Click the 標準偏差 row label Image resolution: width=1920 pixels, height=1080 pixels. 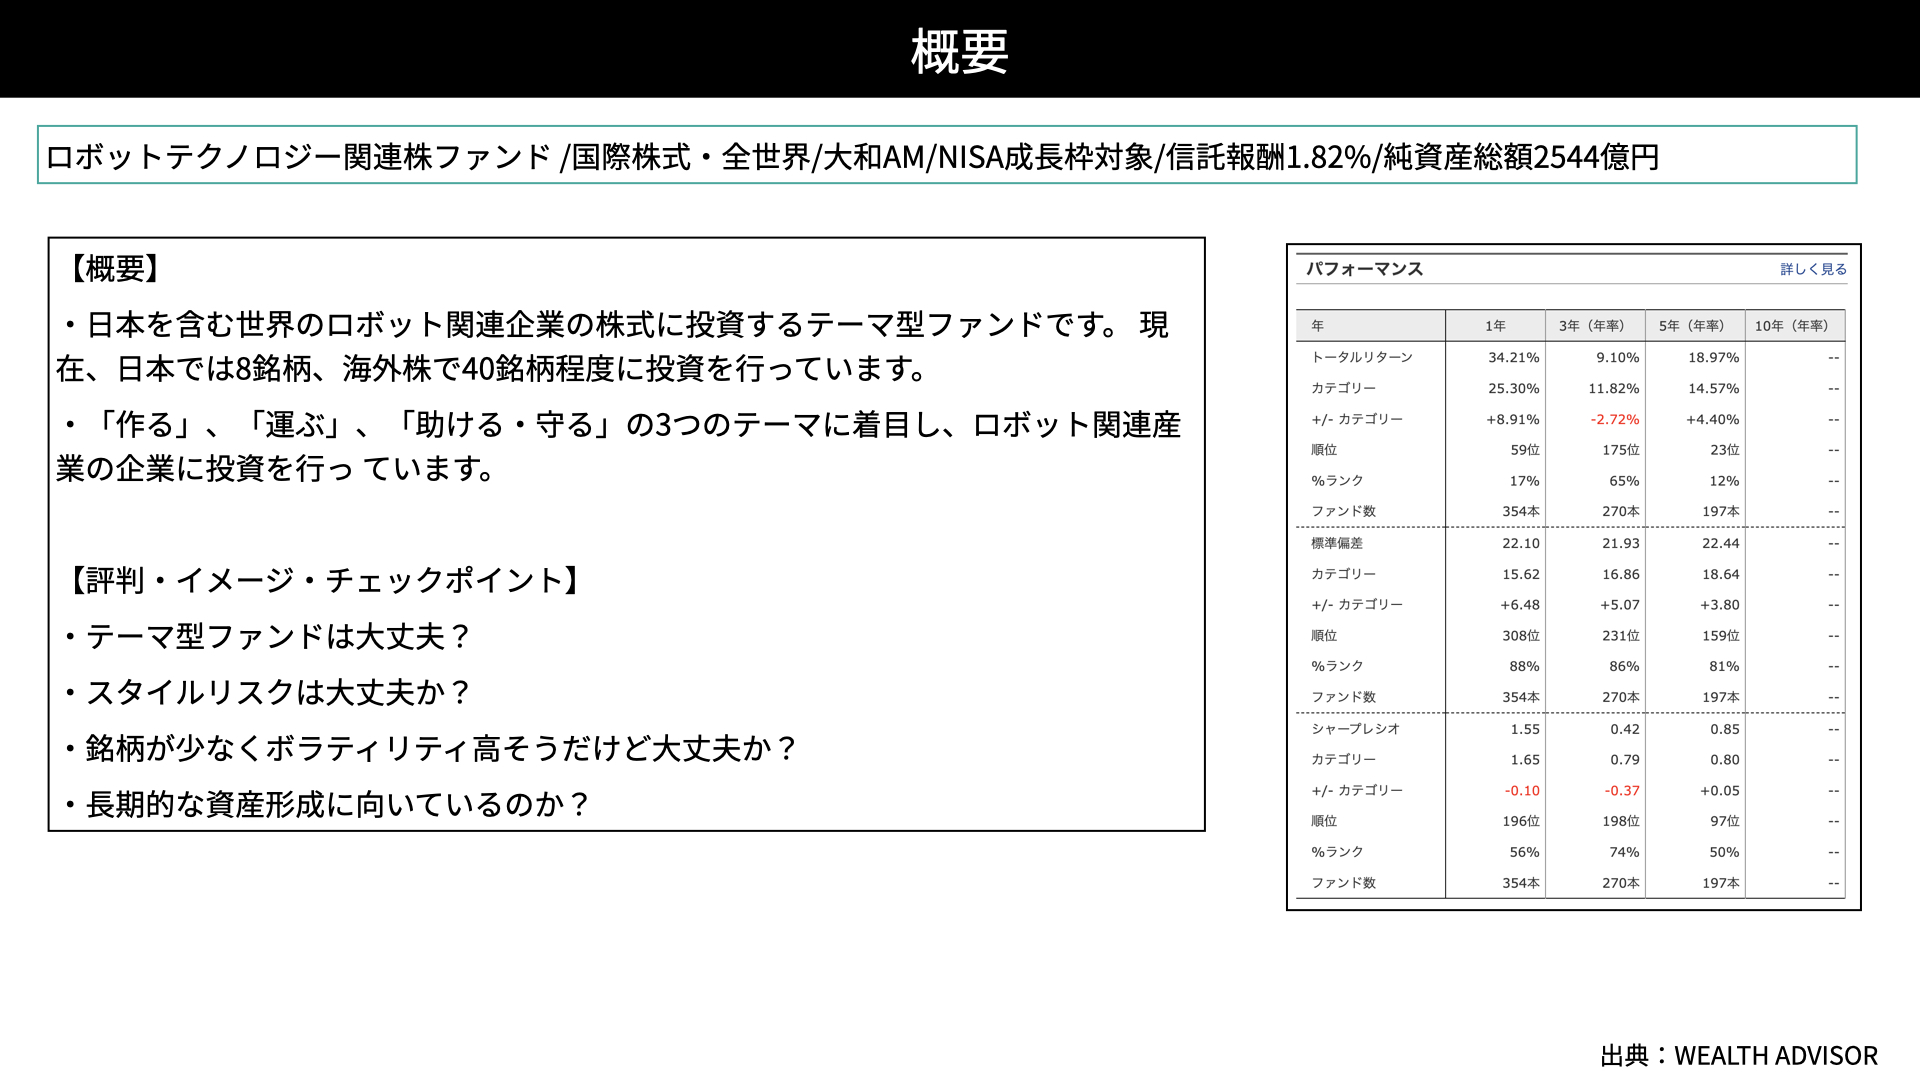pos(1337,543)
